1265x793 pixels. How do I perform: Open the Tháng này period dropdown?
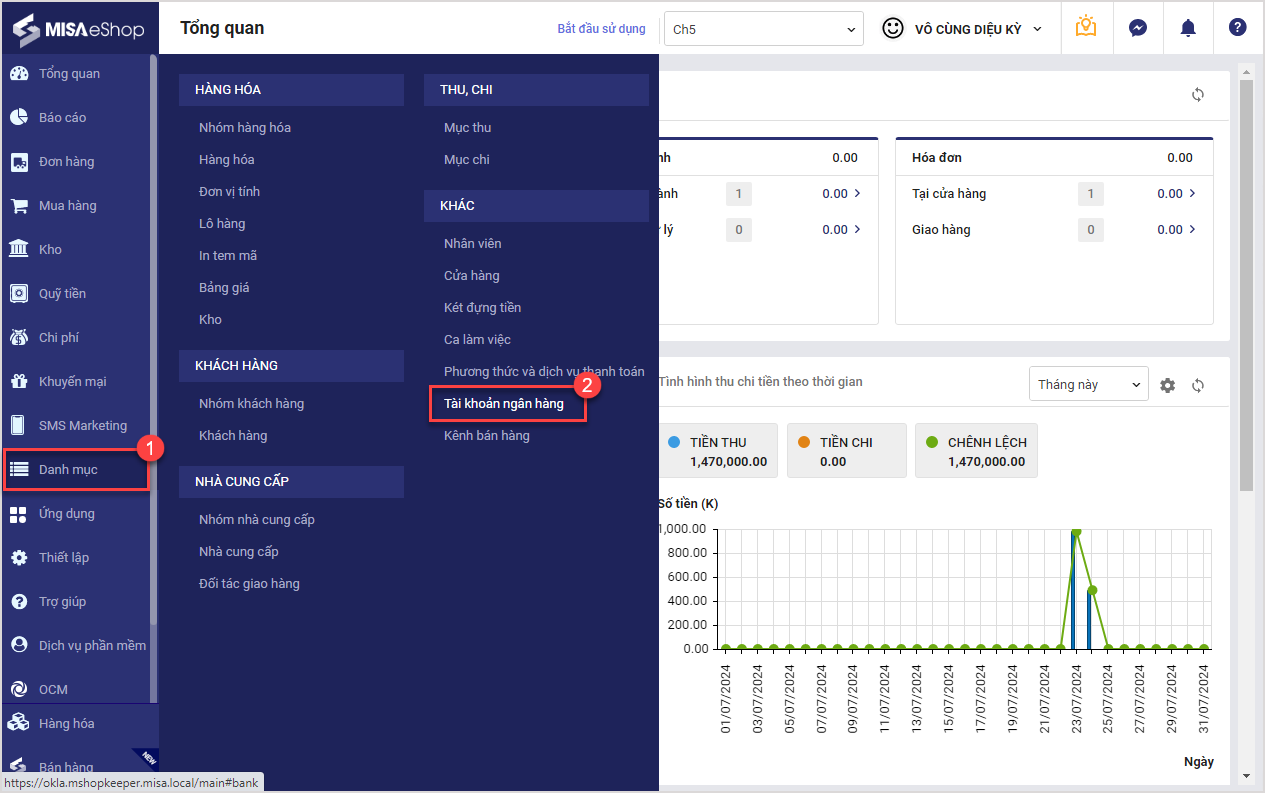tap(1088, 385)
